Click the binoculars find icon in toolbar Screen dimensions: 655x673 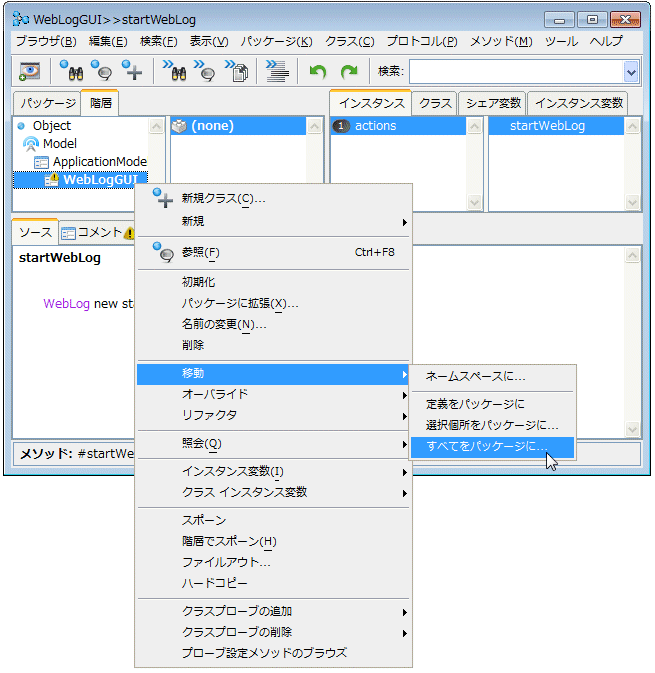(70, 71)
